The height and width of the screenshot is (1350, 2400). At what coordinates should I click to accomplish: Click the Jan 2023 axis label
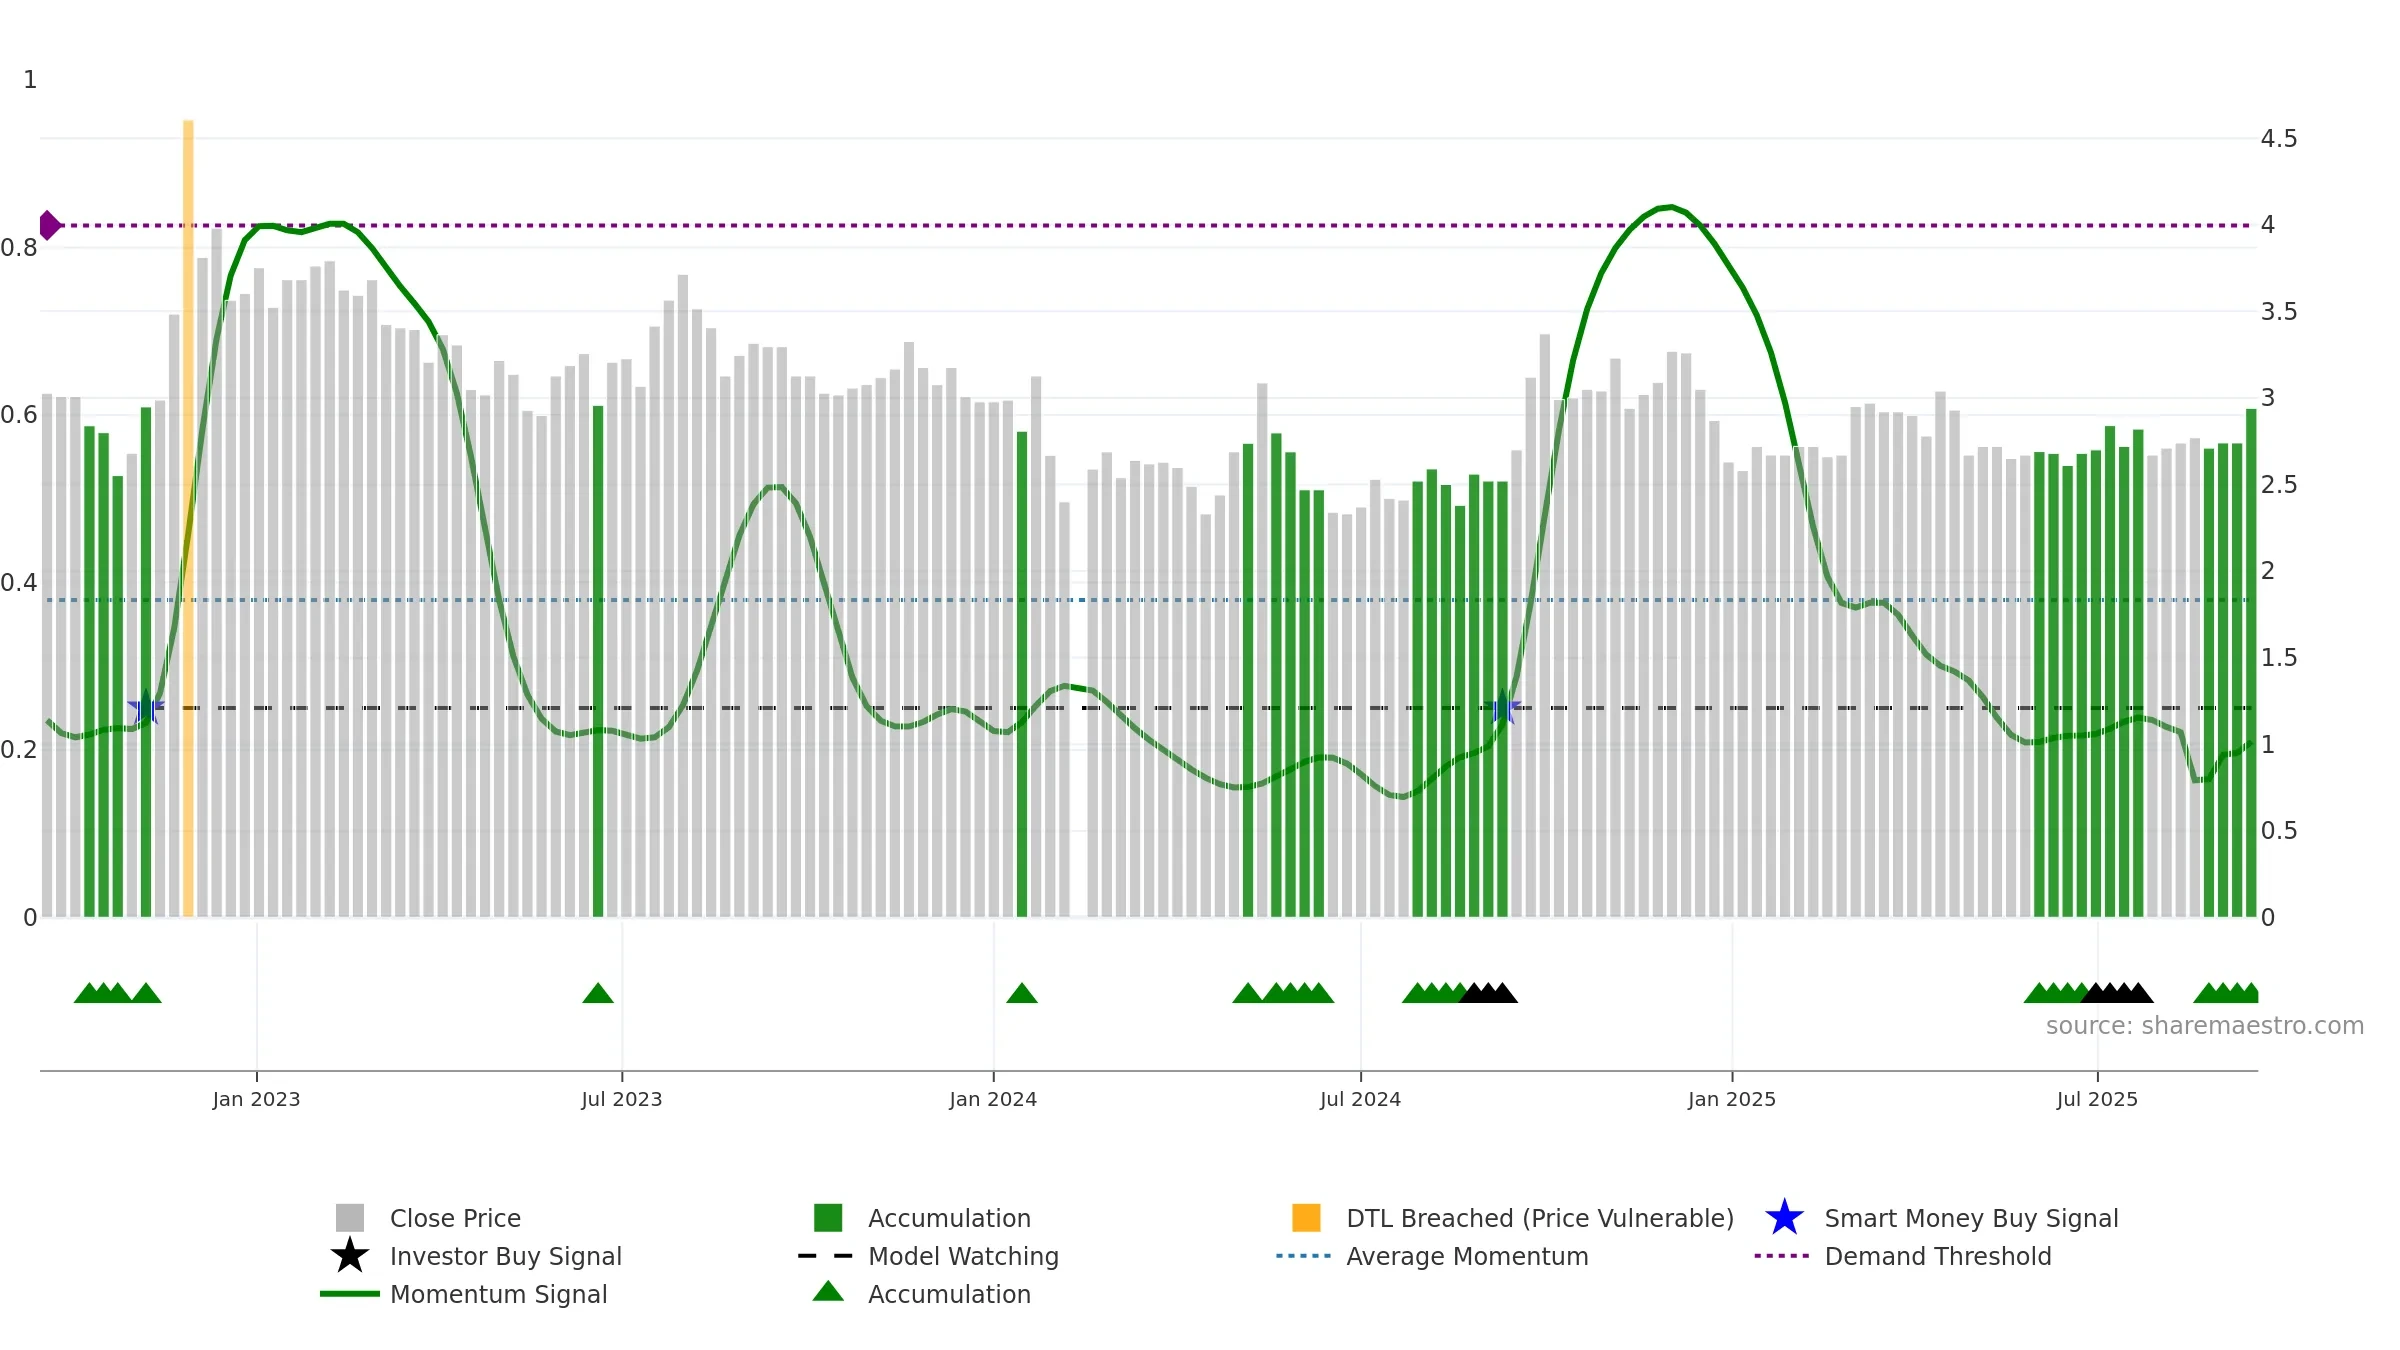click(256, 1099)
